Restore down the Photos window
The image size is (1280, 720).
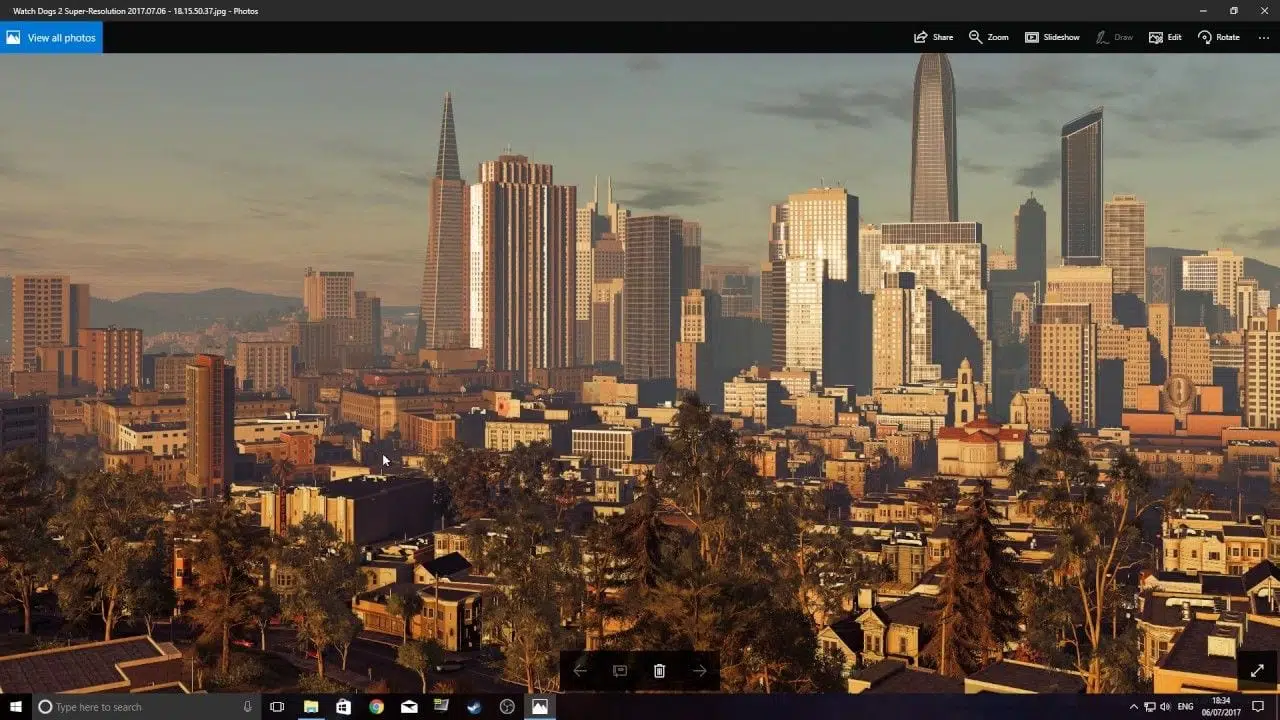tap(1234, 11)
